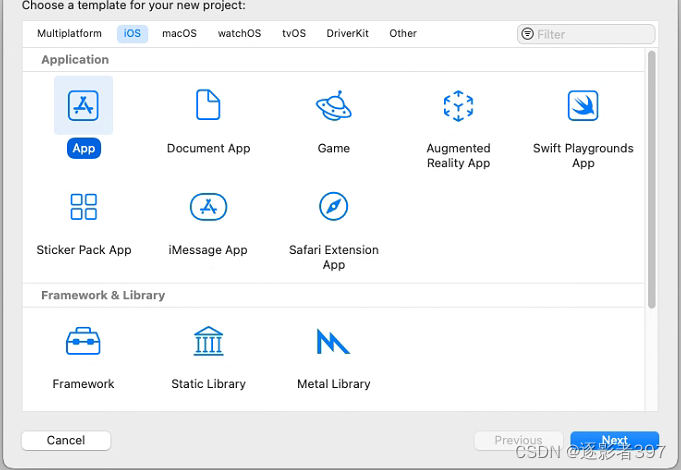Pick the Metal Library icon
Screen dimensions: 681x470
click(x=333, y=341)
